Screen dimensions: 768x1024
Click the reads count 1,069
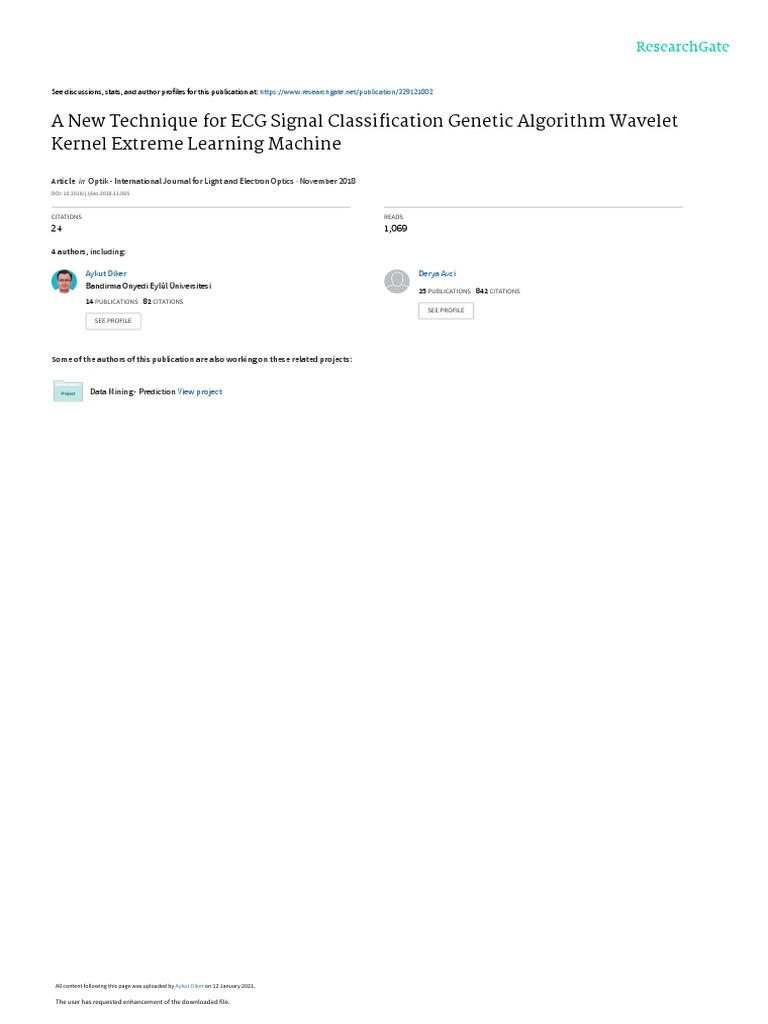[395, 229]
